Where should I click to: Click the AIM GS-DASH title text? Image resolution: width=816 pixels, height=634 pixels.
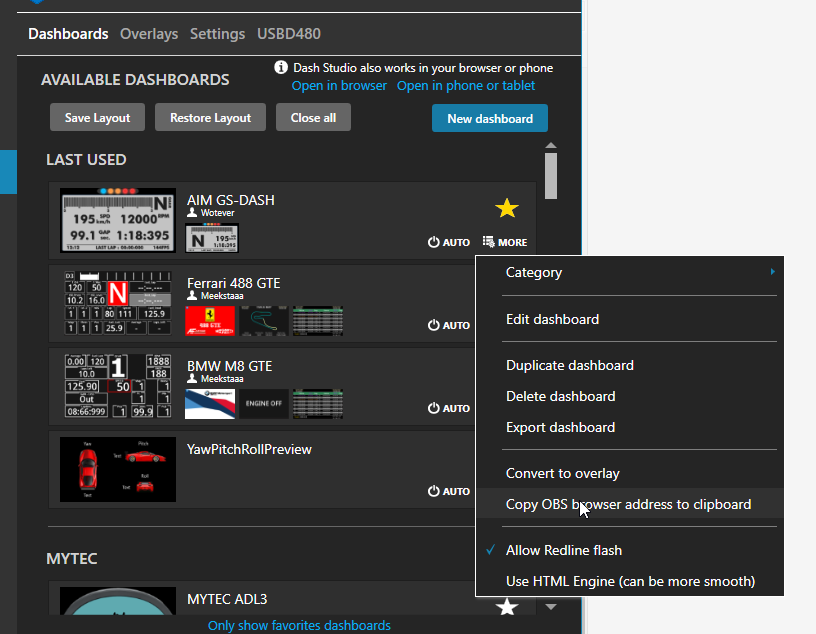[231, 200]
